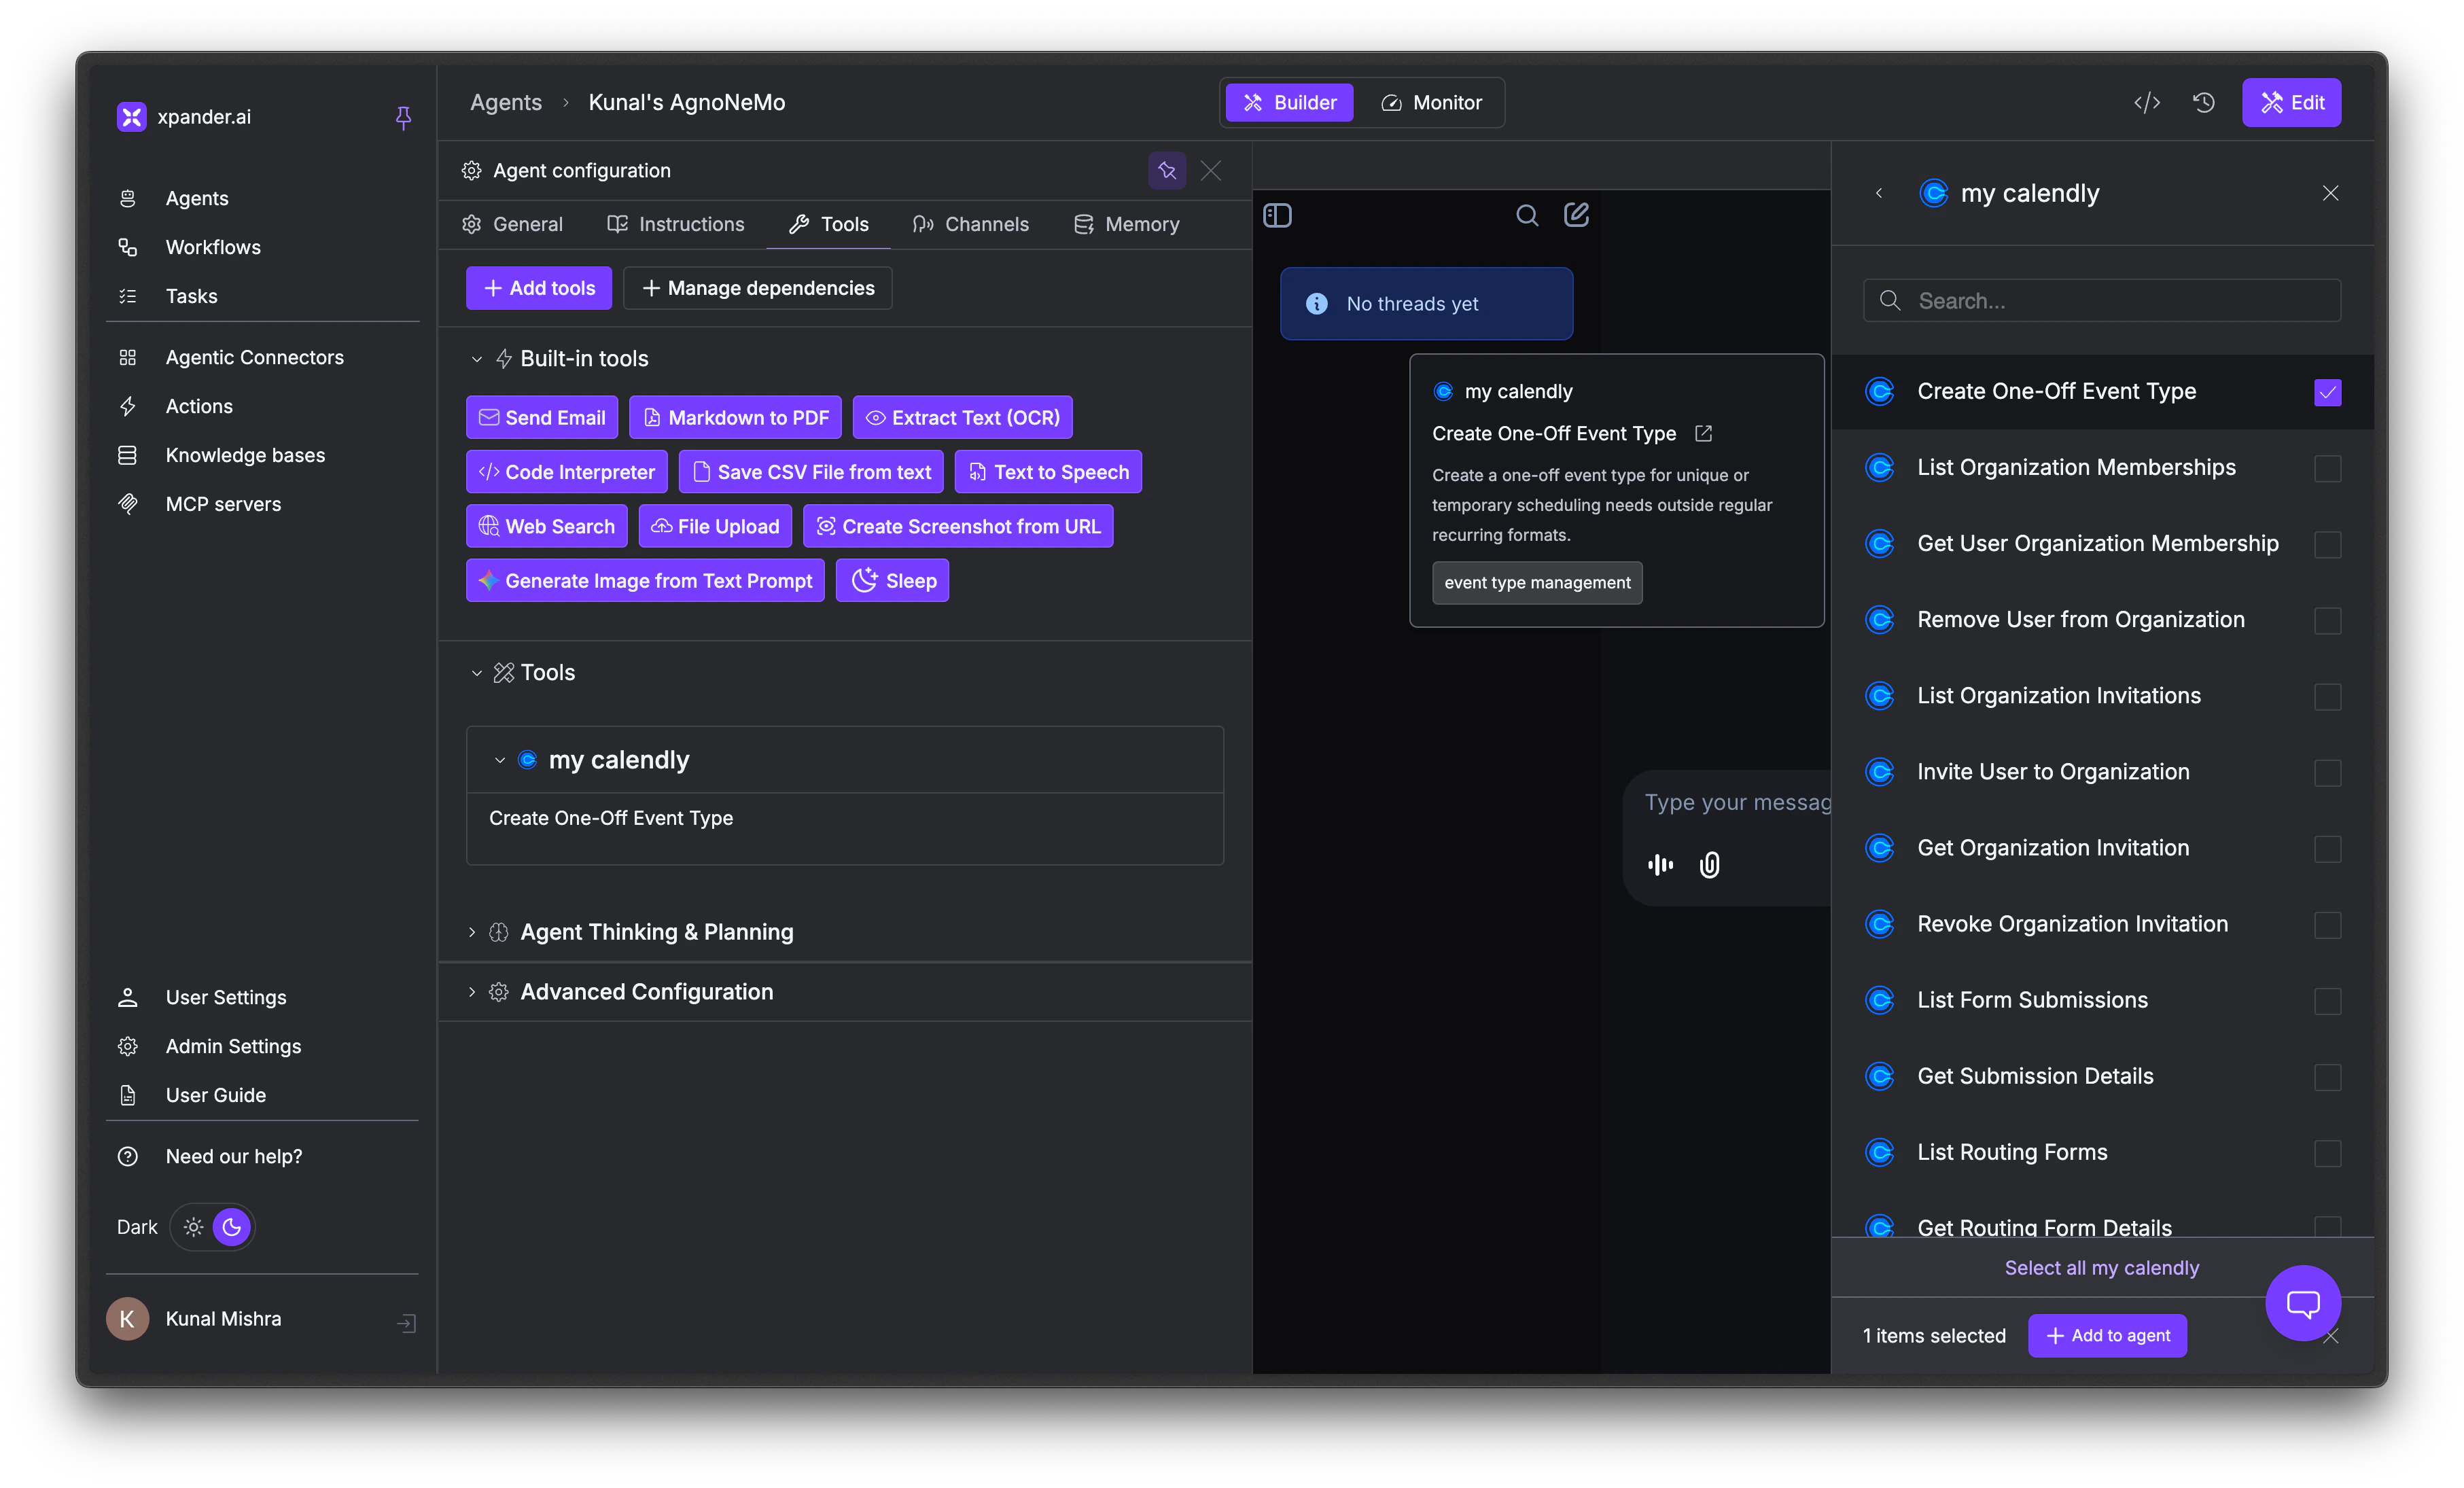Enable the Invite User to Organization tool
The image size is (2464, 1488).
pos(2328,773)
